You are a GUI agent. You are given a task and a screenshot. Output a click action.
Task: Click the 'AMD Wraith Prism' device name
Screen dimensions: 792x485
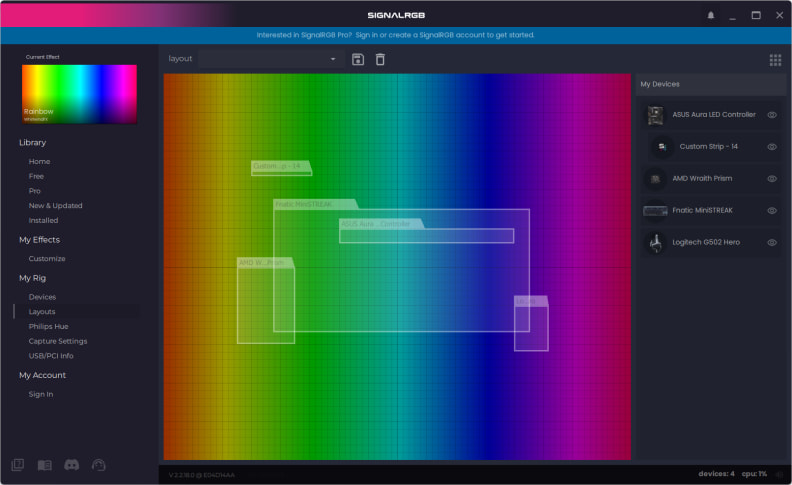(702, 178)
